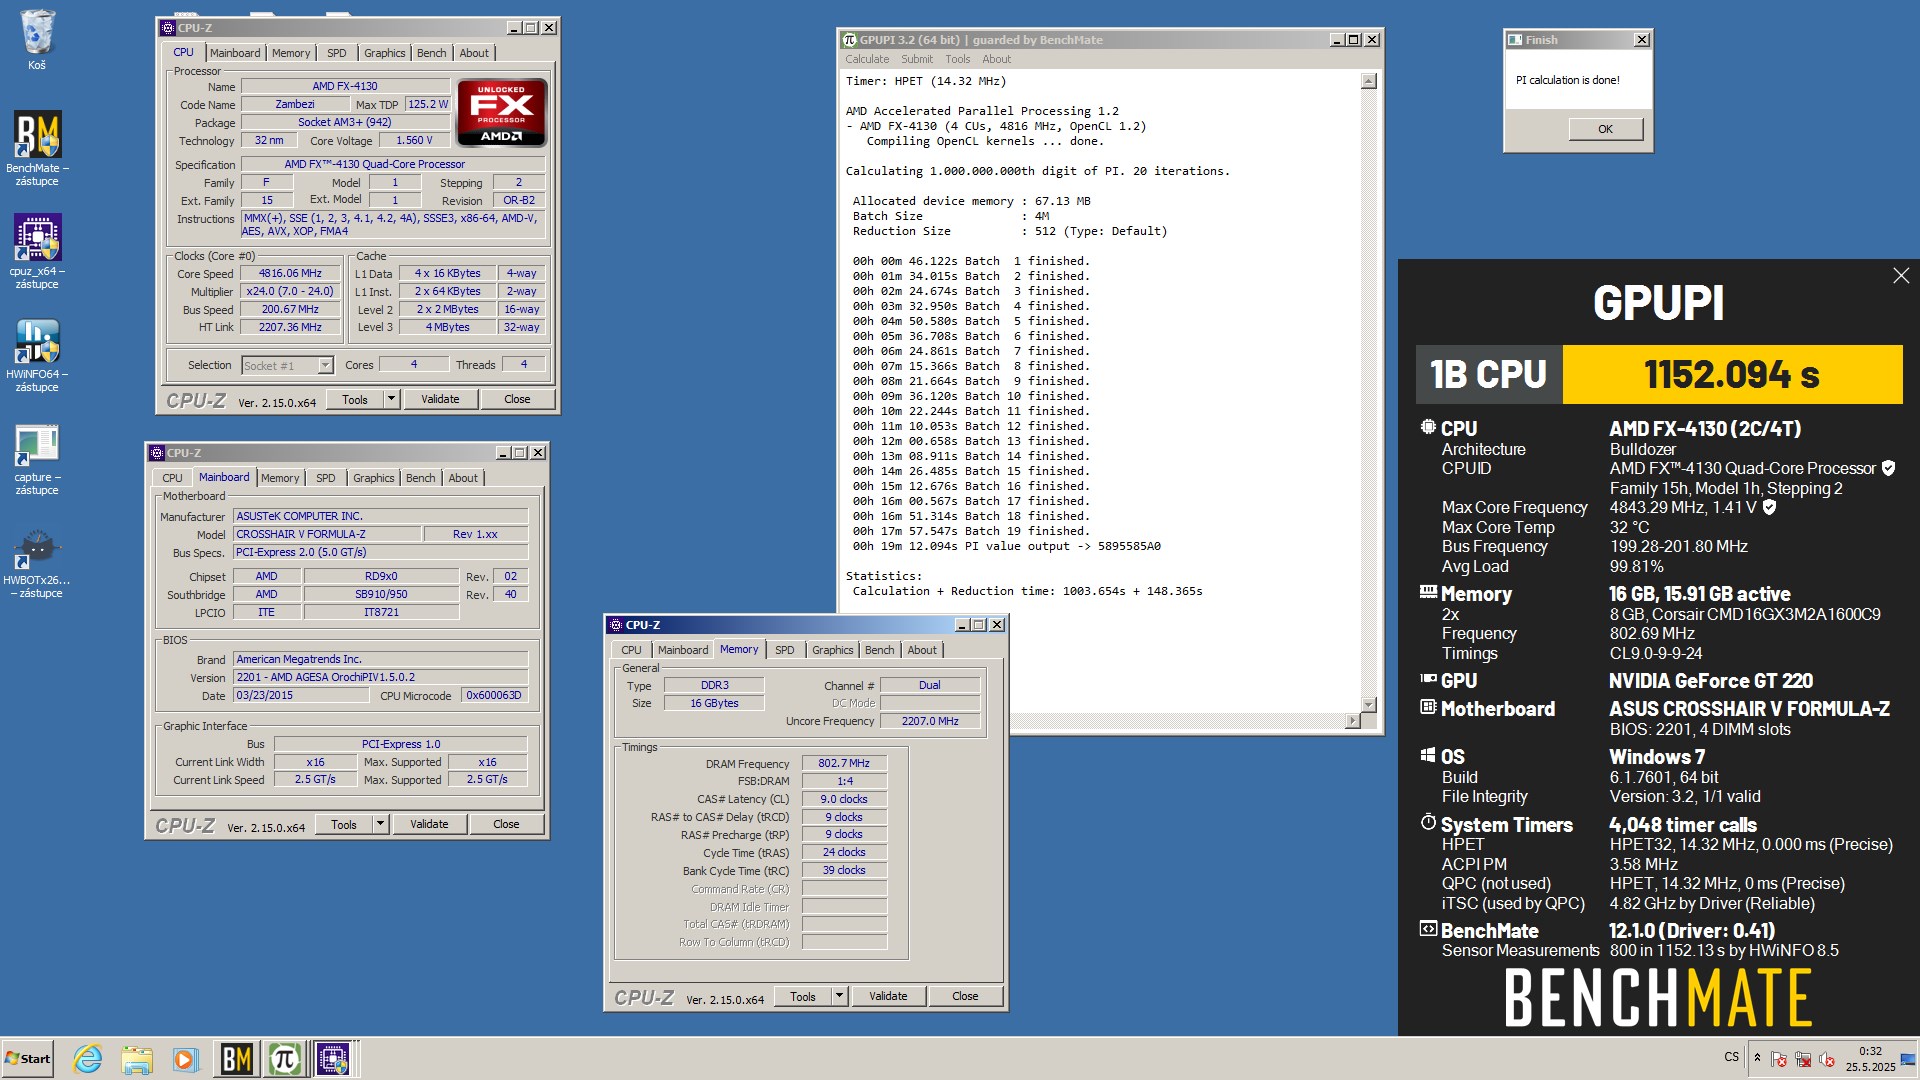Launch Windows Media Player from the taskbar
This screenshot has width=1920, height=1080.
click(x=185, y=1059)
